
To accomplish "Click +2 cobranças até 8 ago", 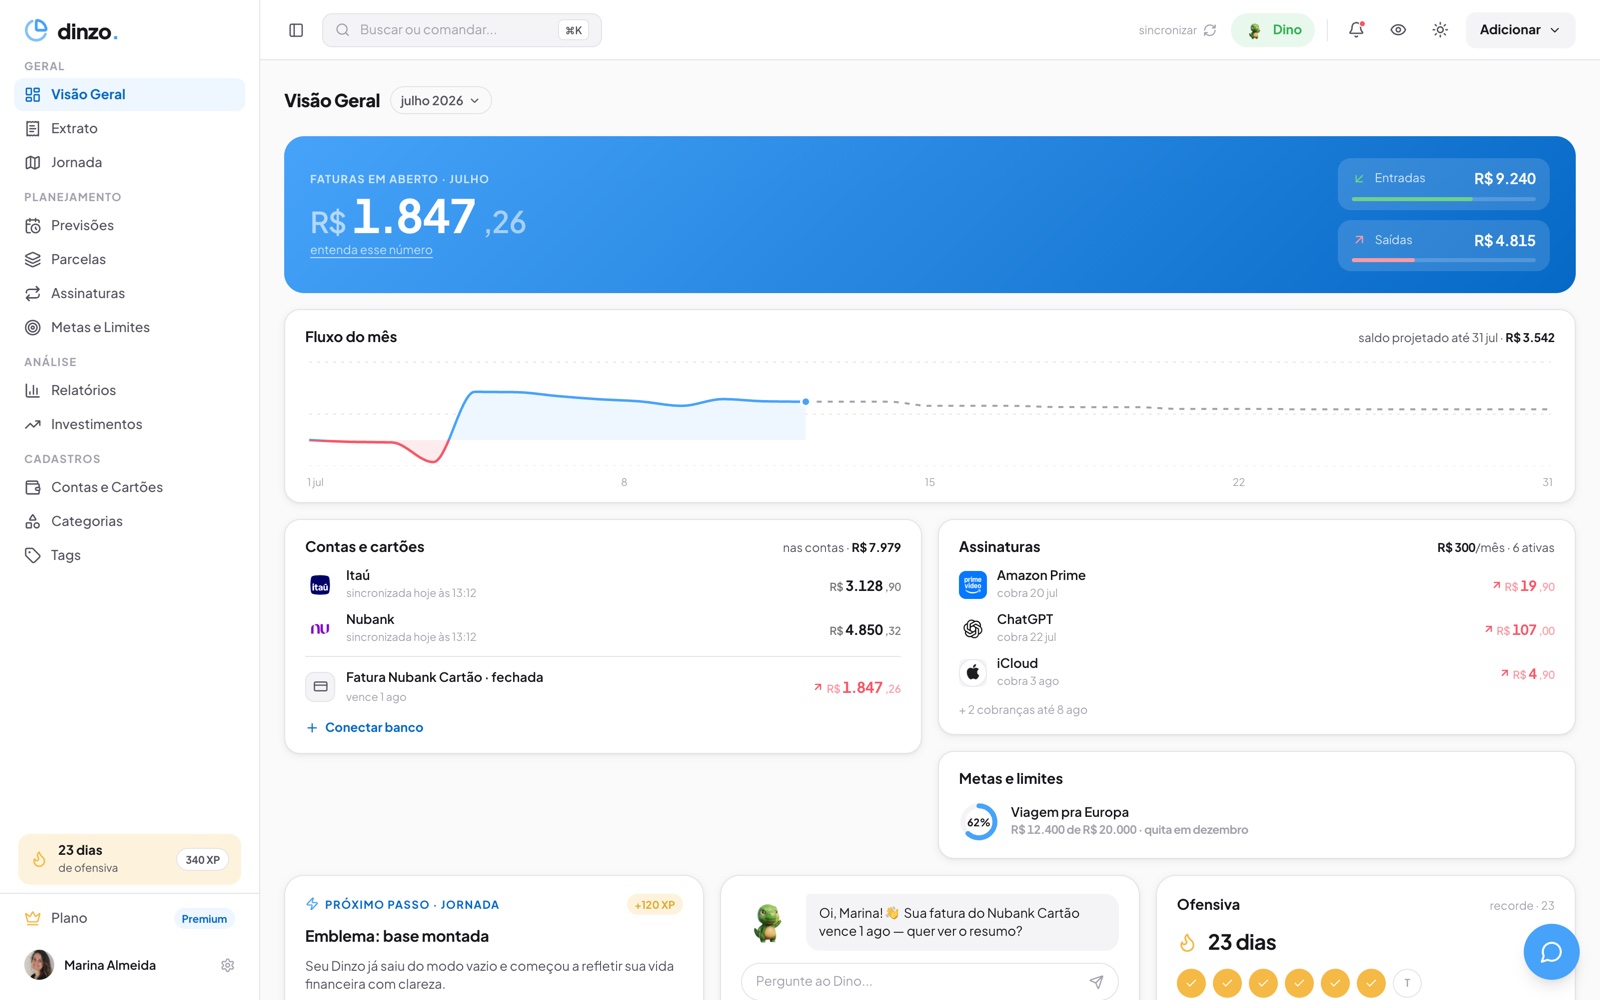I will pos(1023,710).
